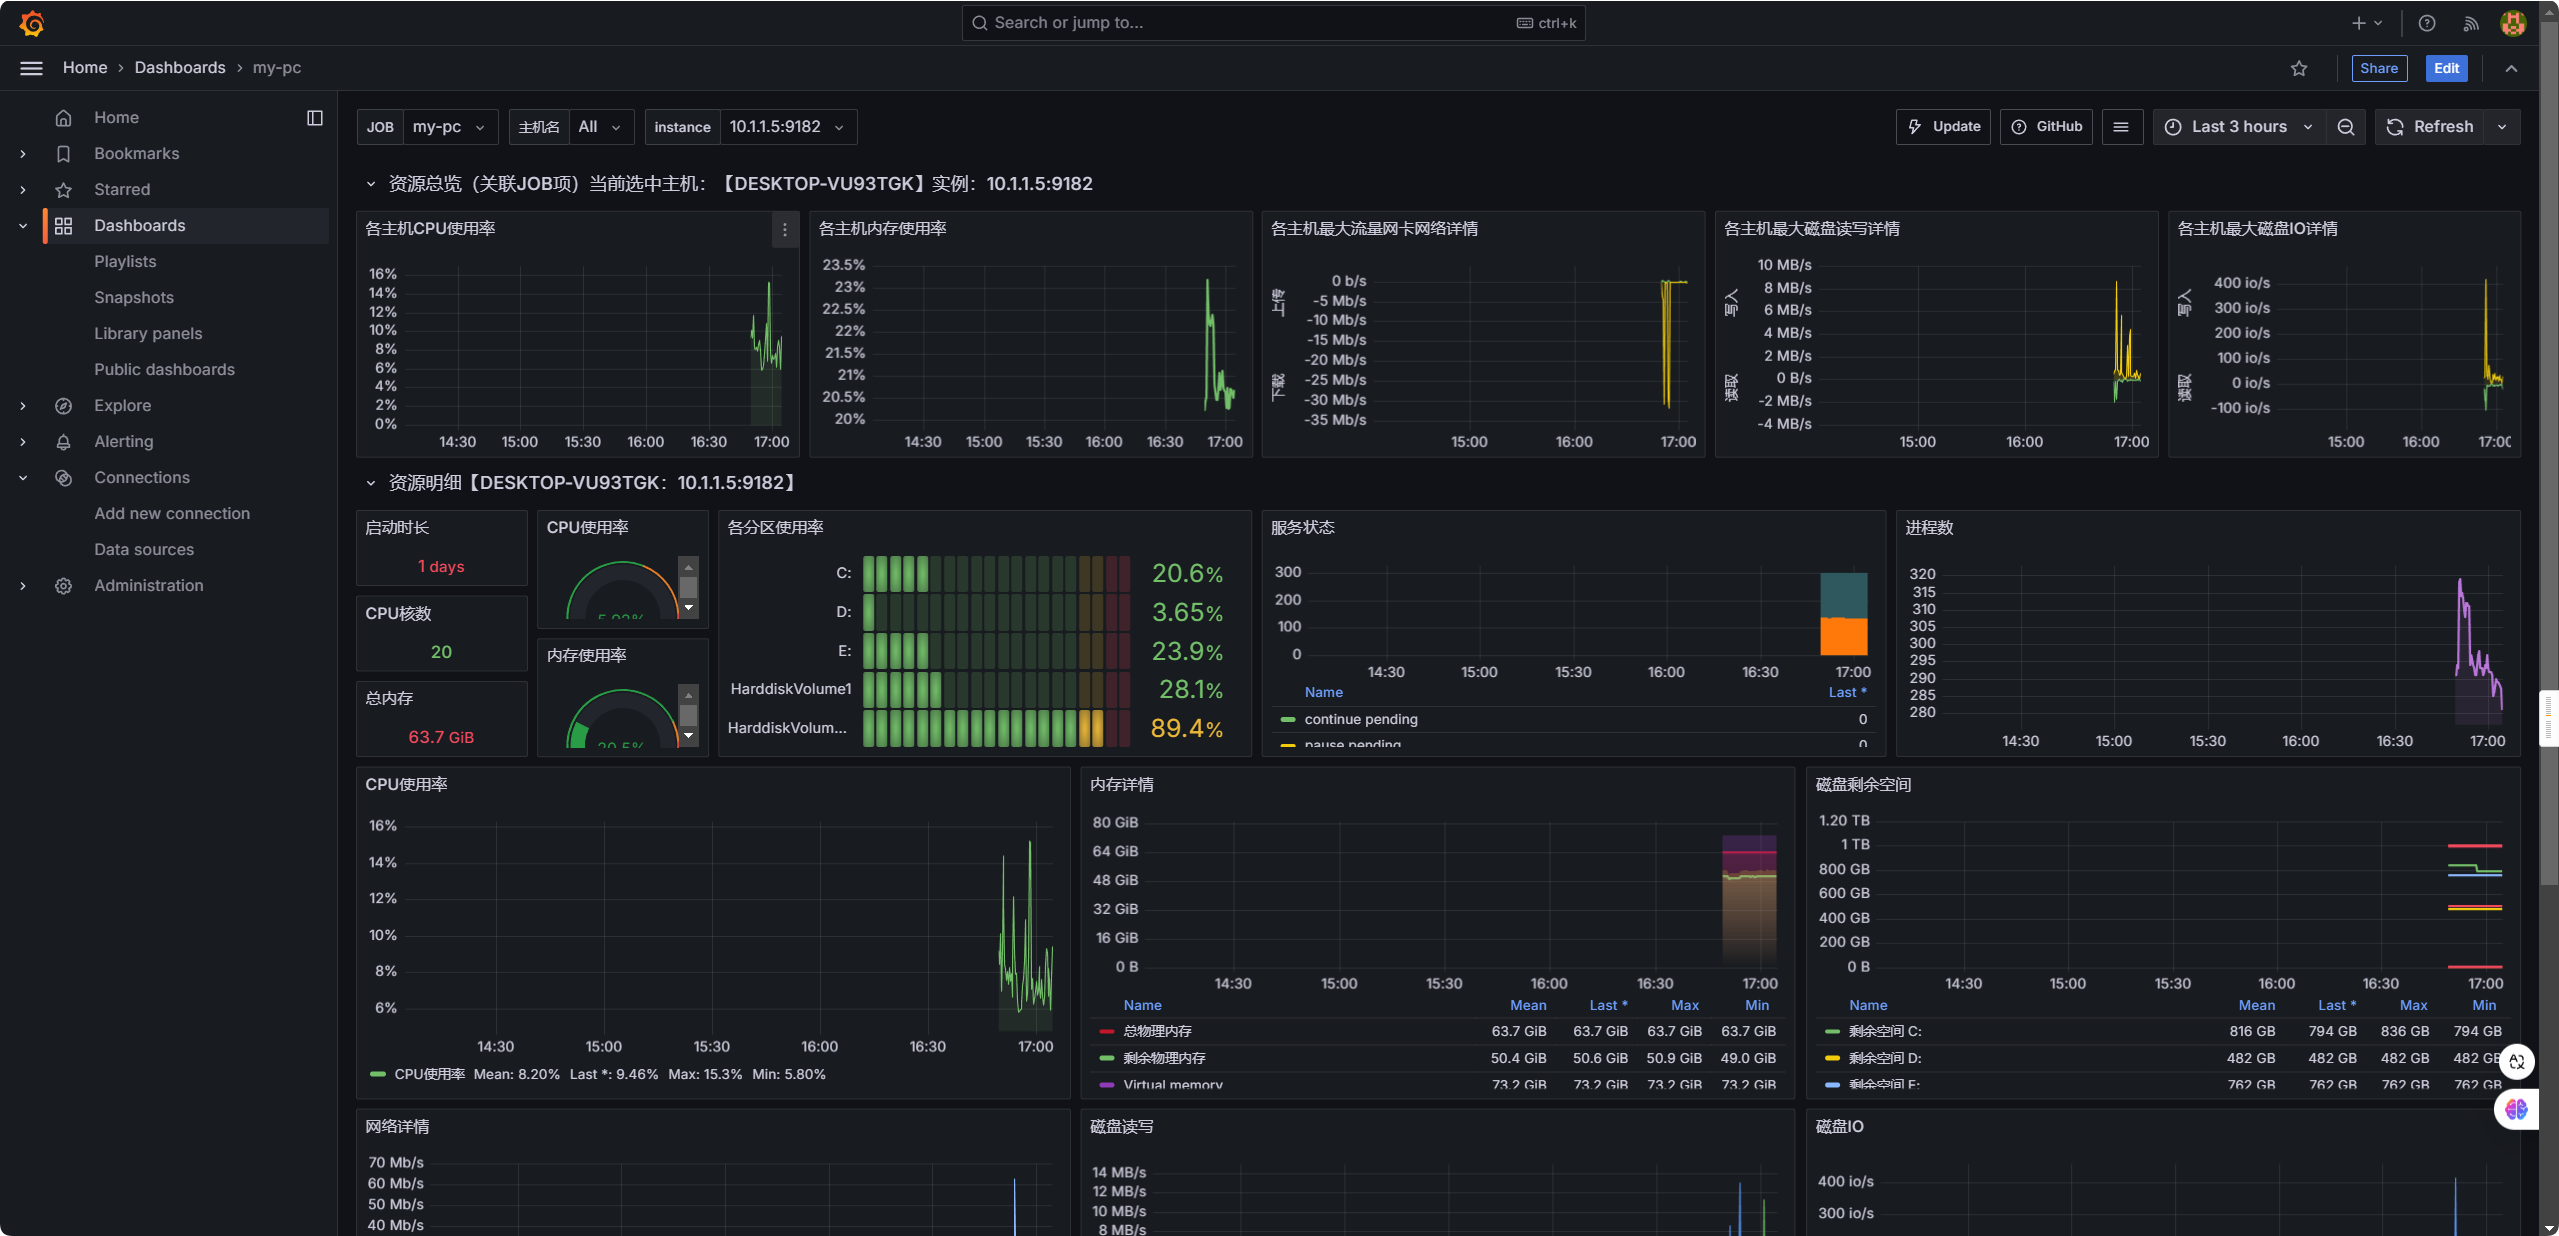Open the user profile avatar

[x=2513, y=23]
